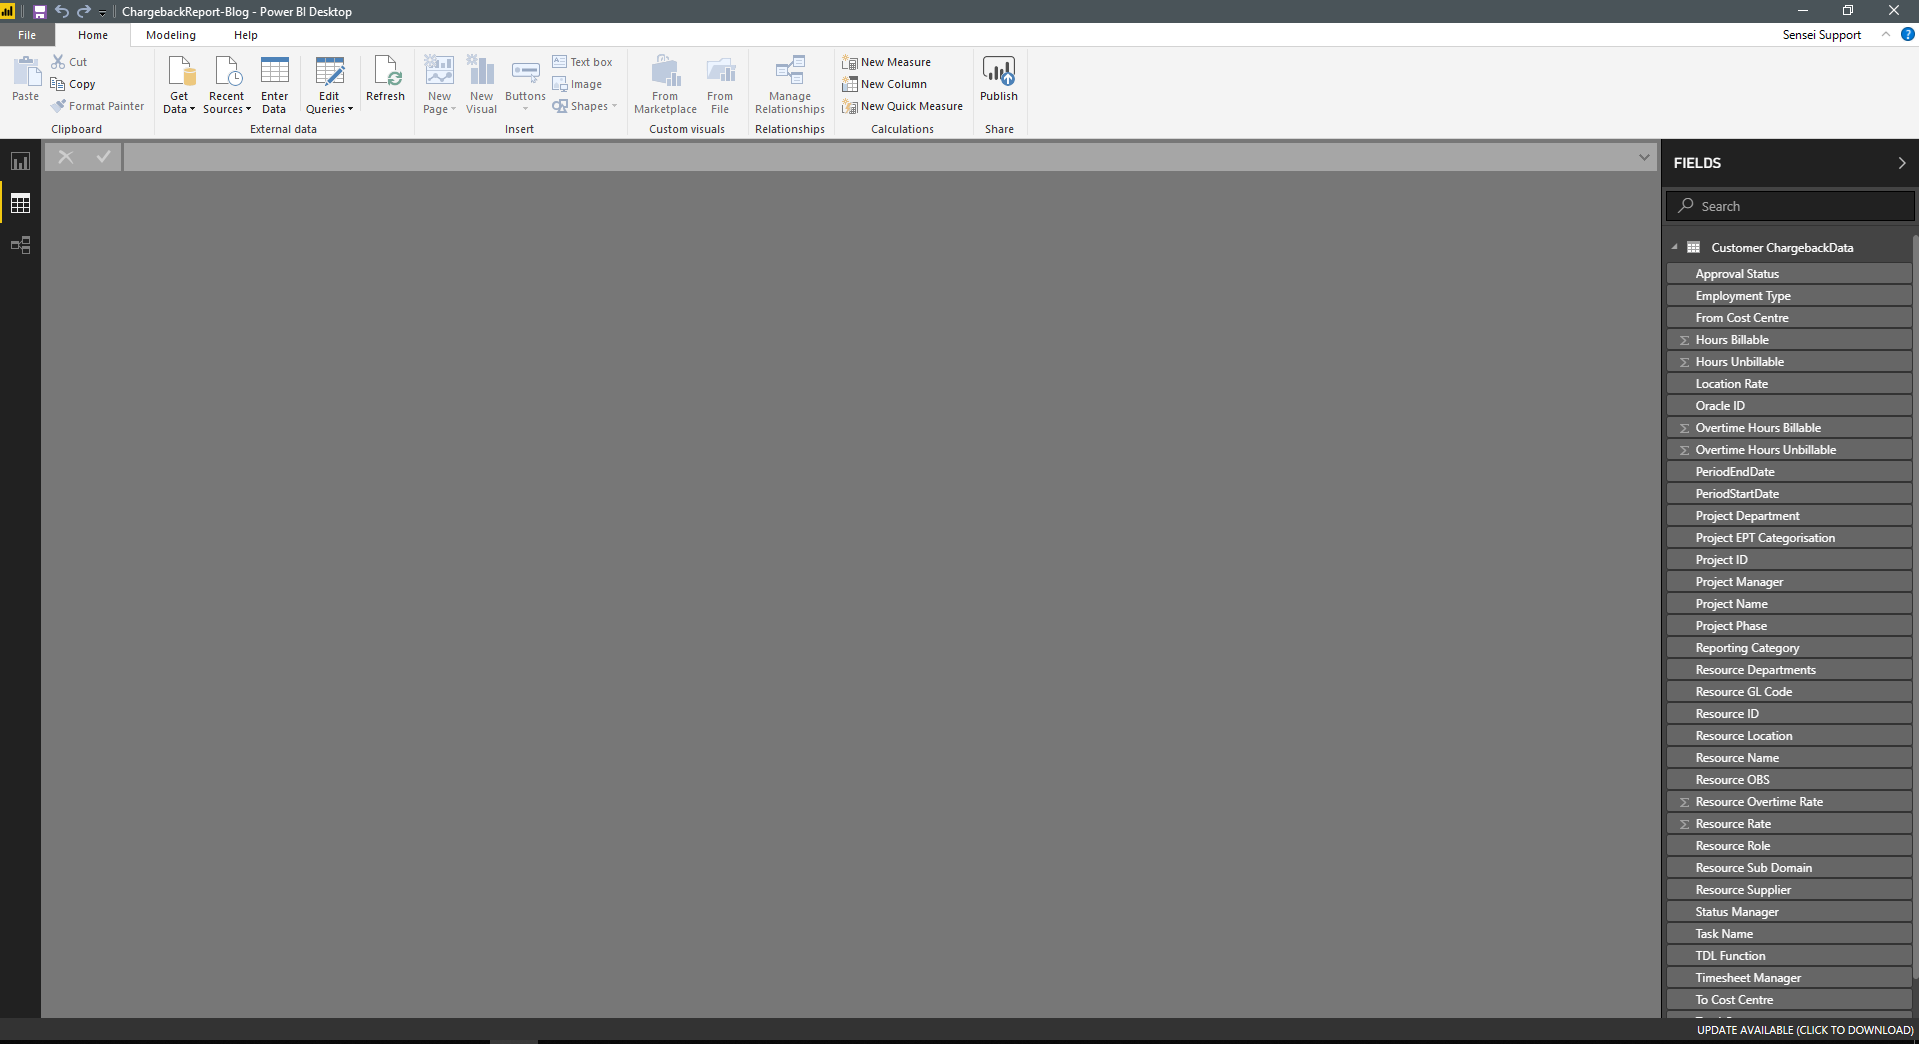This screenshot has height=1044, width=1919.
Task: Select the PeriodEndDate field
Action: coord(1789,472)
